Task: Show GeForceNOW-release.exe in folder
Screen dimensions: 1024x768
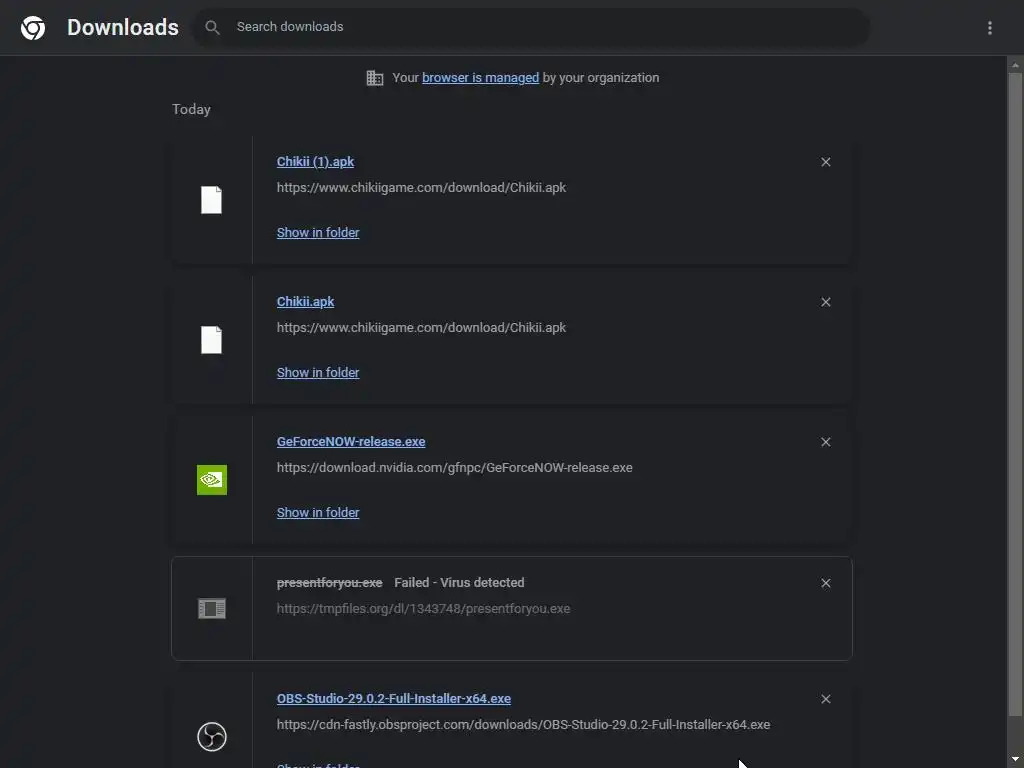Action: [x=317, y=513]
